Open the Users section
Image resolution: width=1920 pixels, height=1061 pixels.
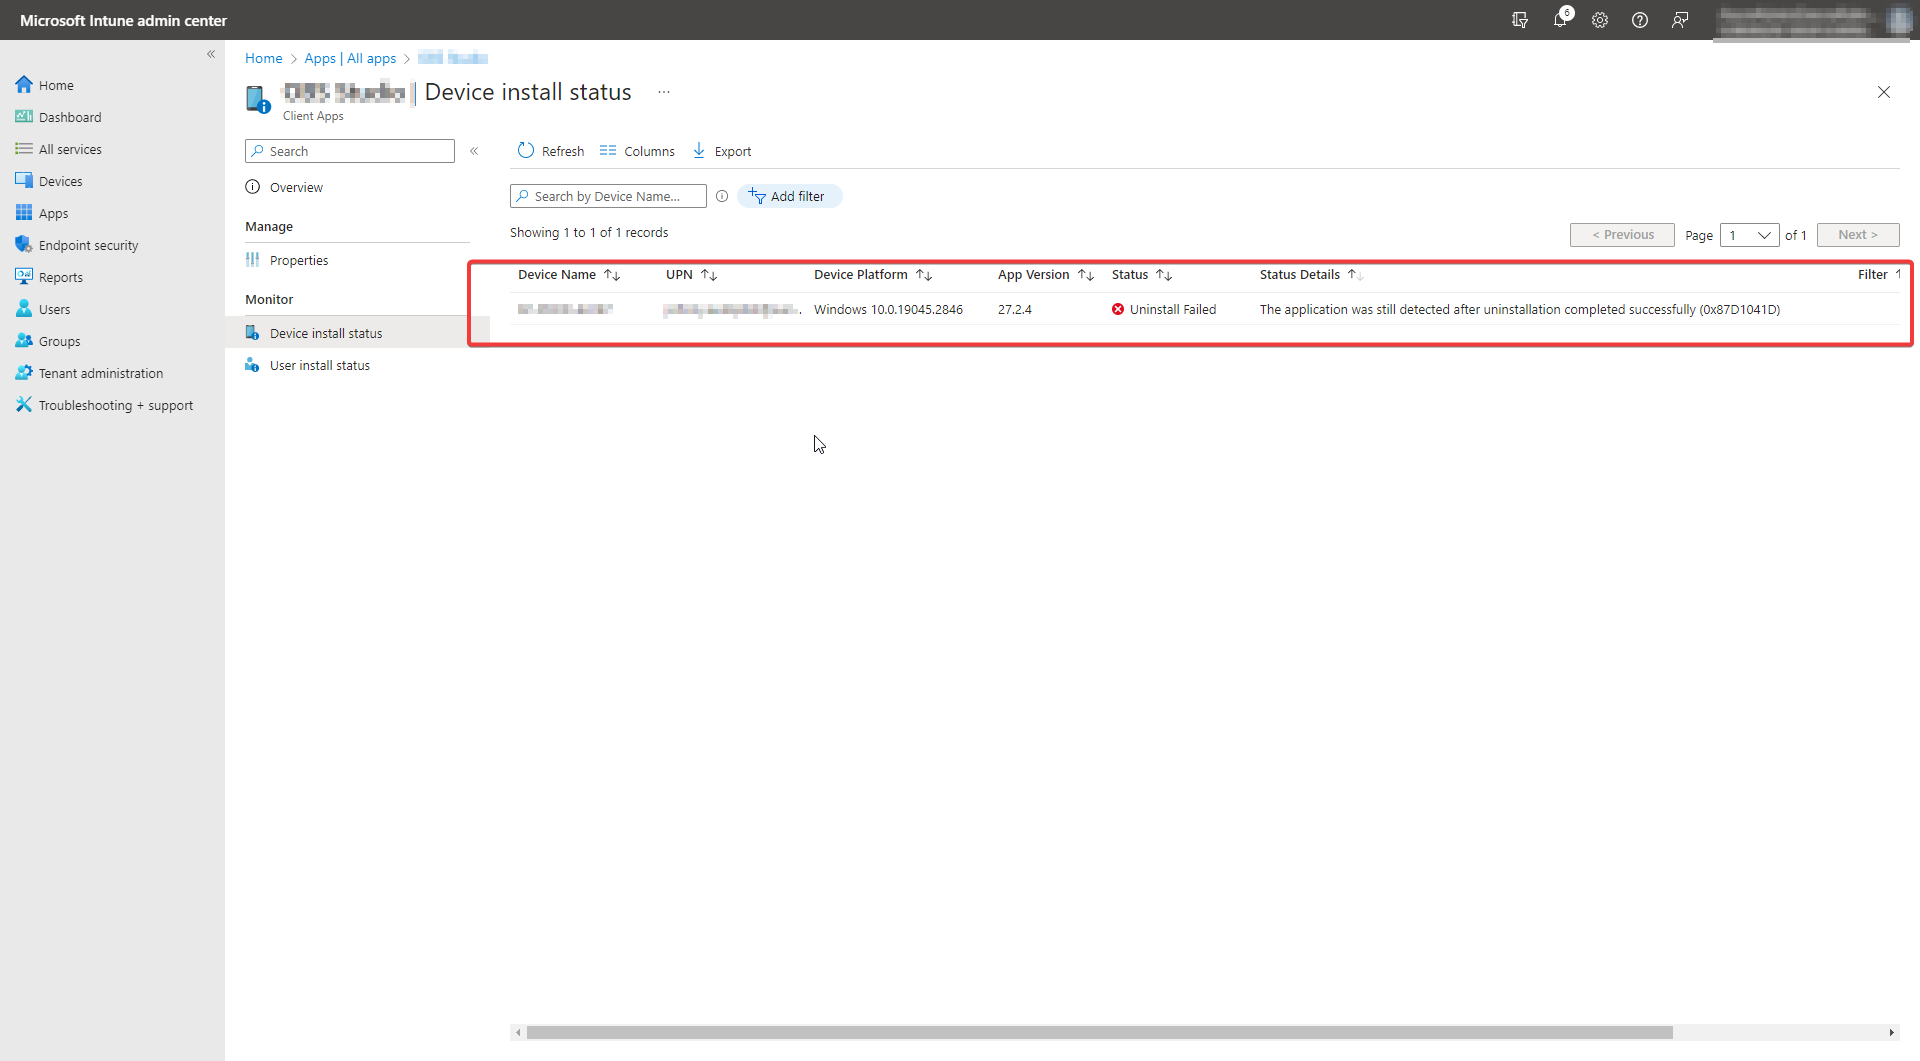click(x=54, y=308)
